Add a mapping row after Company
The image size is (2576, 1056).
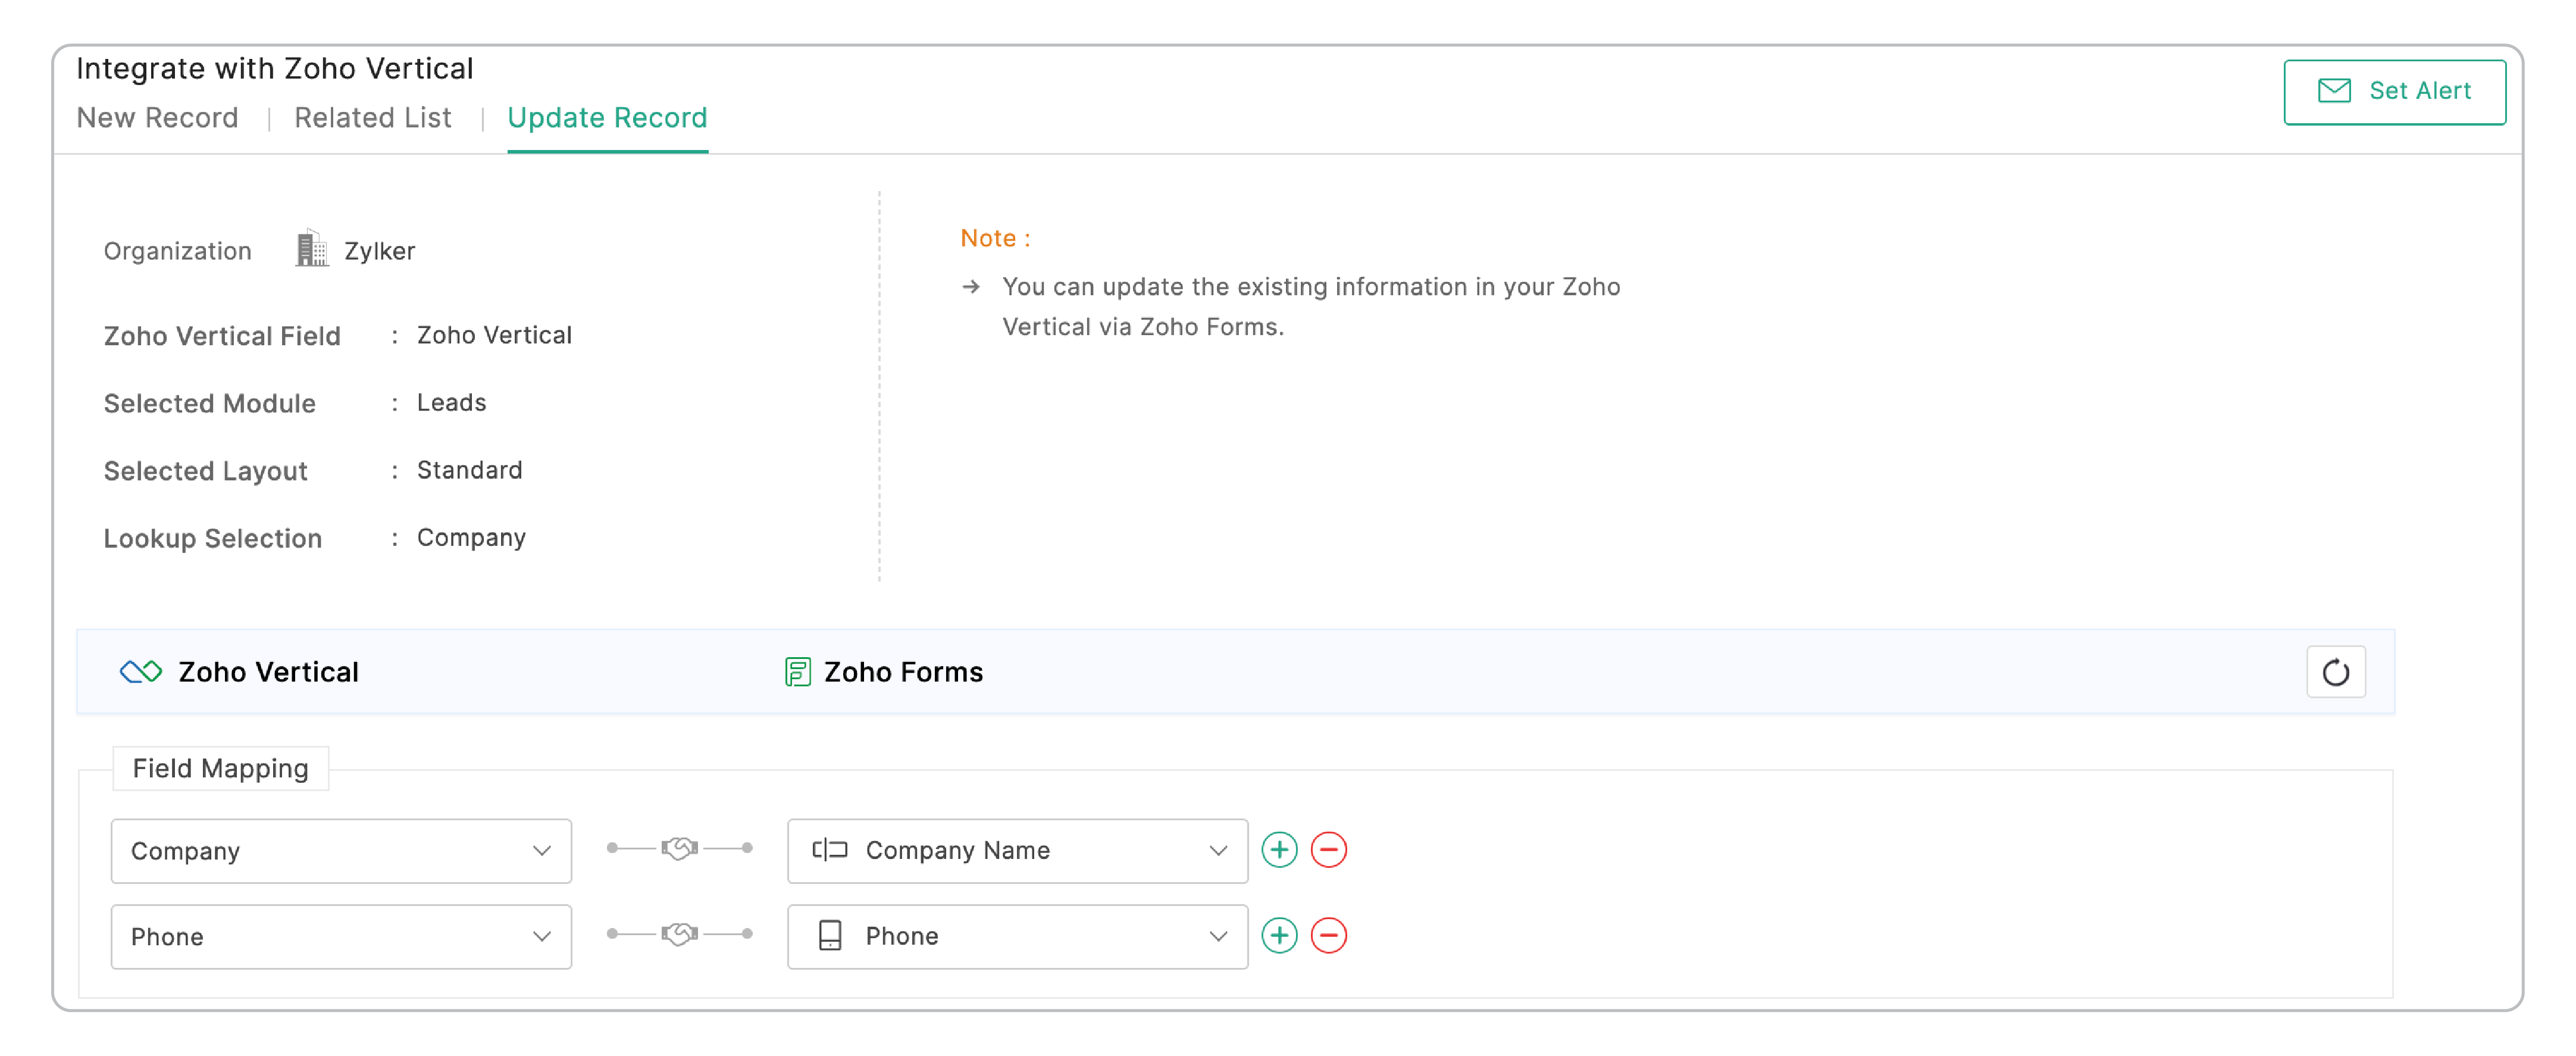(x=1279, y=850)
